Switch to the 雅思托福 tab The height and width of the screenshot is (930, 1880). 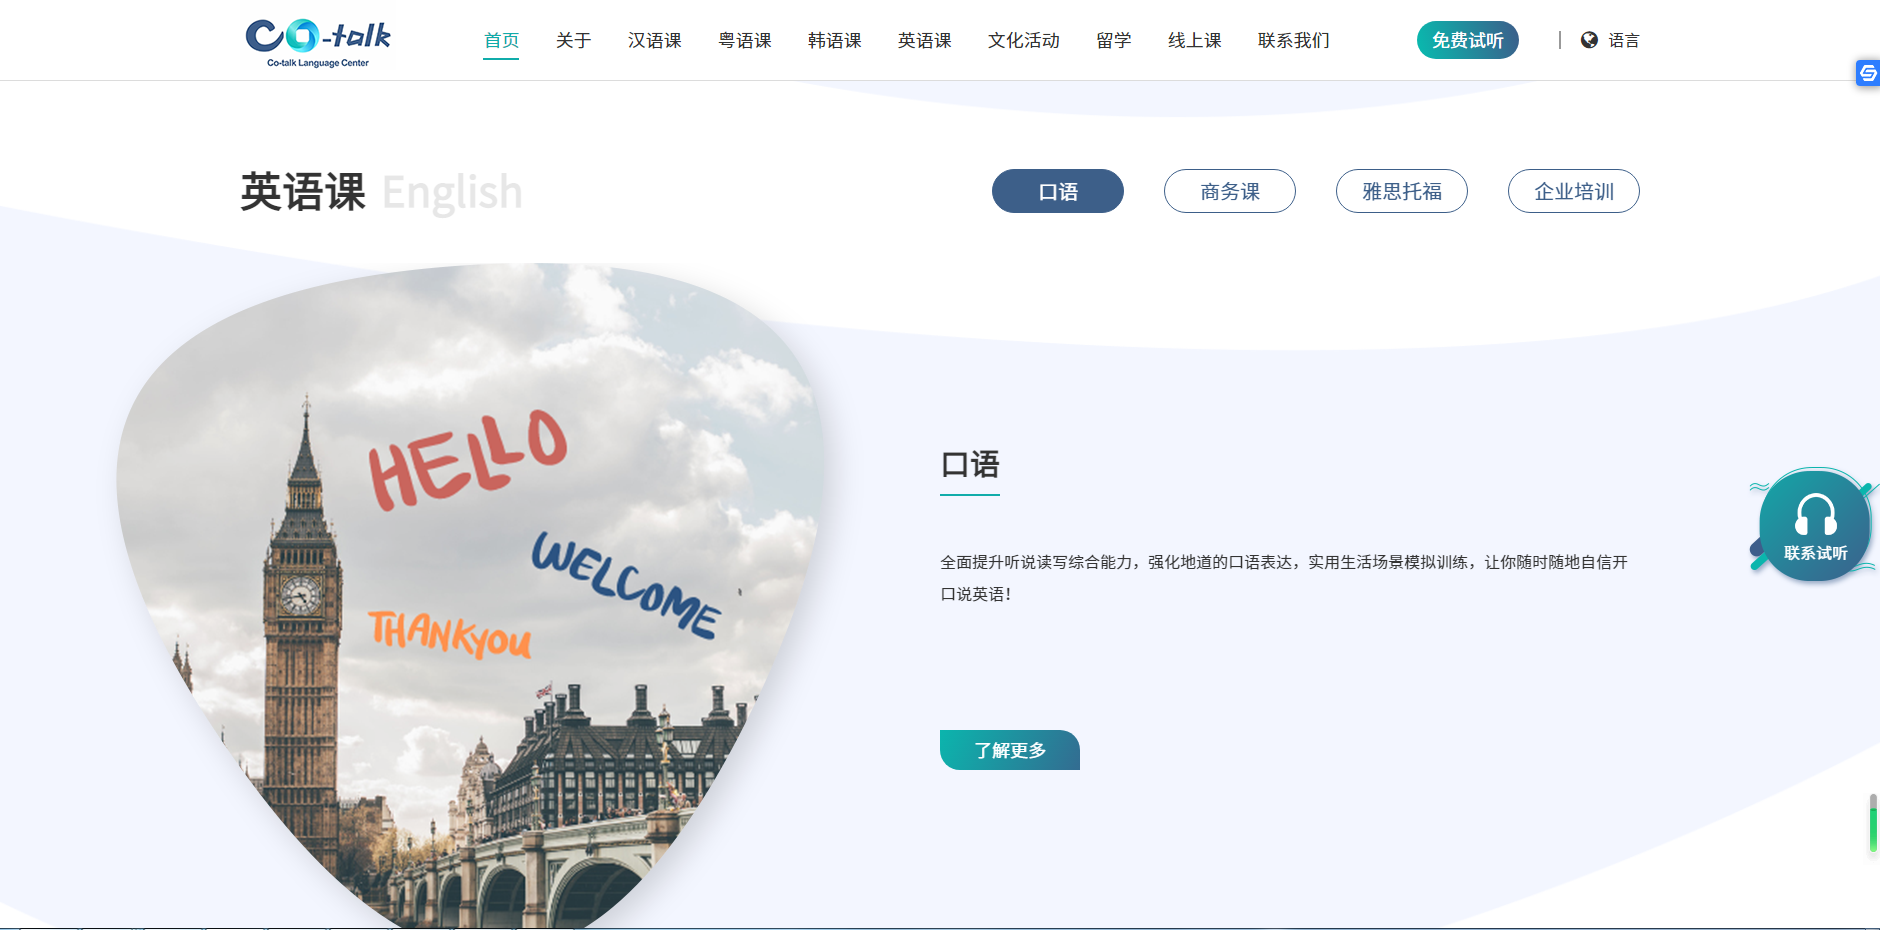coord(1402,191)
